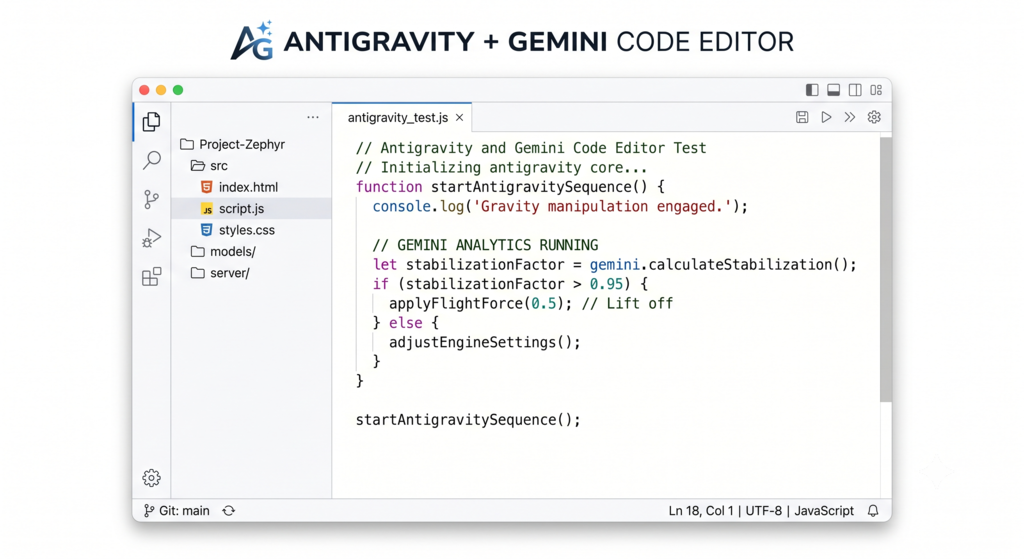The width and height of the screenshot is (1024, 559).
Task: Toggle the bottom panel layout icon
Action: click(833, 90)
